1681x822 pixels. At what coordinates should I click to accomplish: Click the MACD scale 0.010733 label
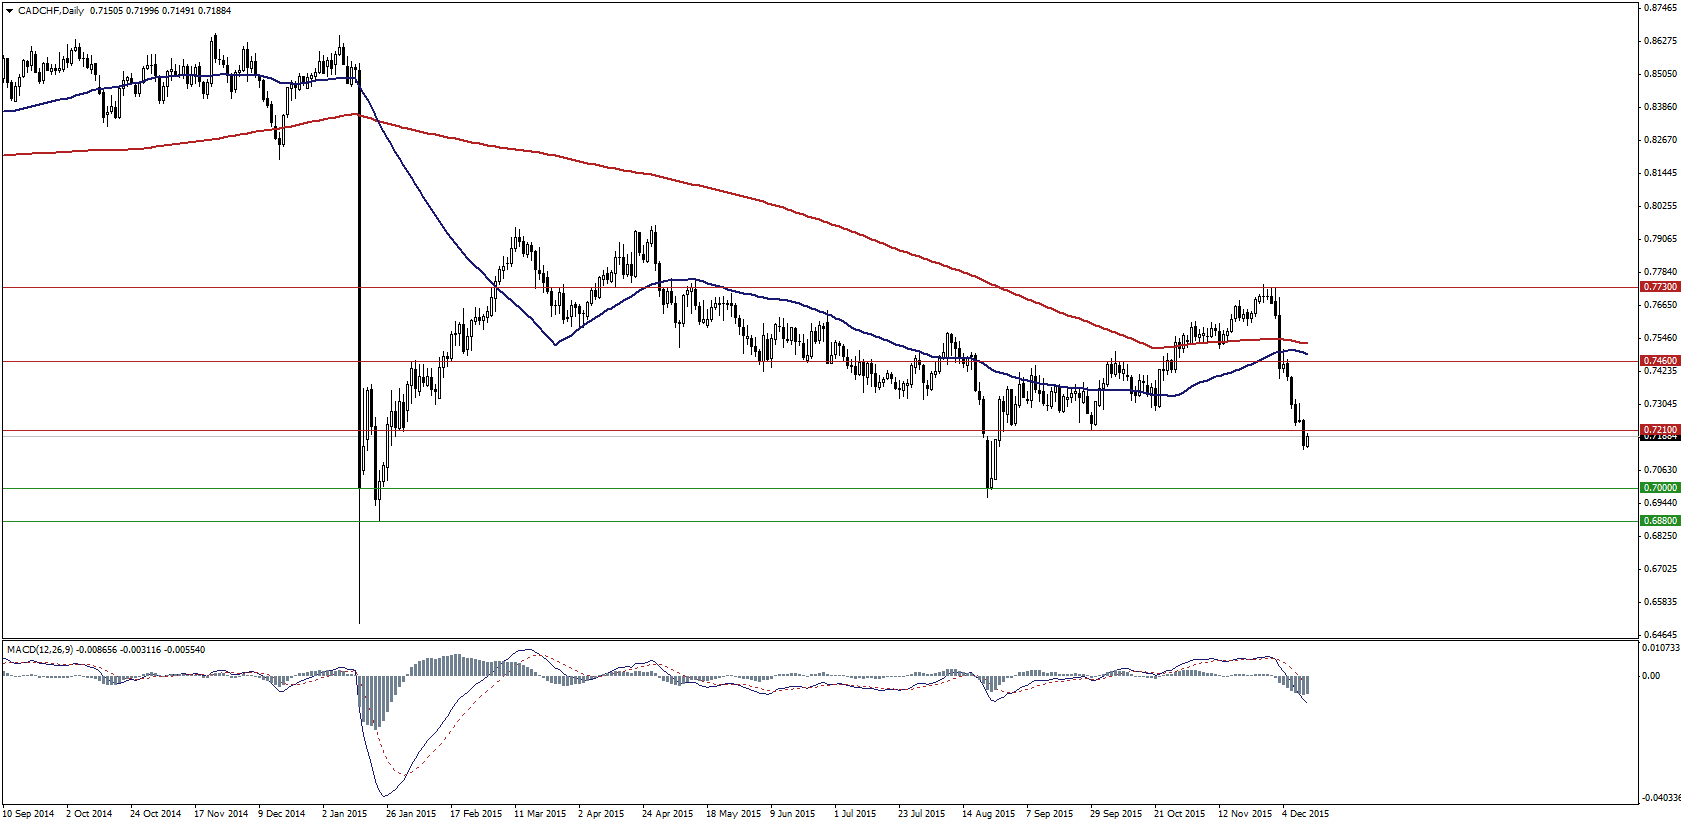tap(1661, 648)
